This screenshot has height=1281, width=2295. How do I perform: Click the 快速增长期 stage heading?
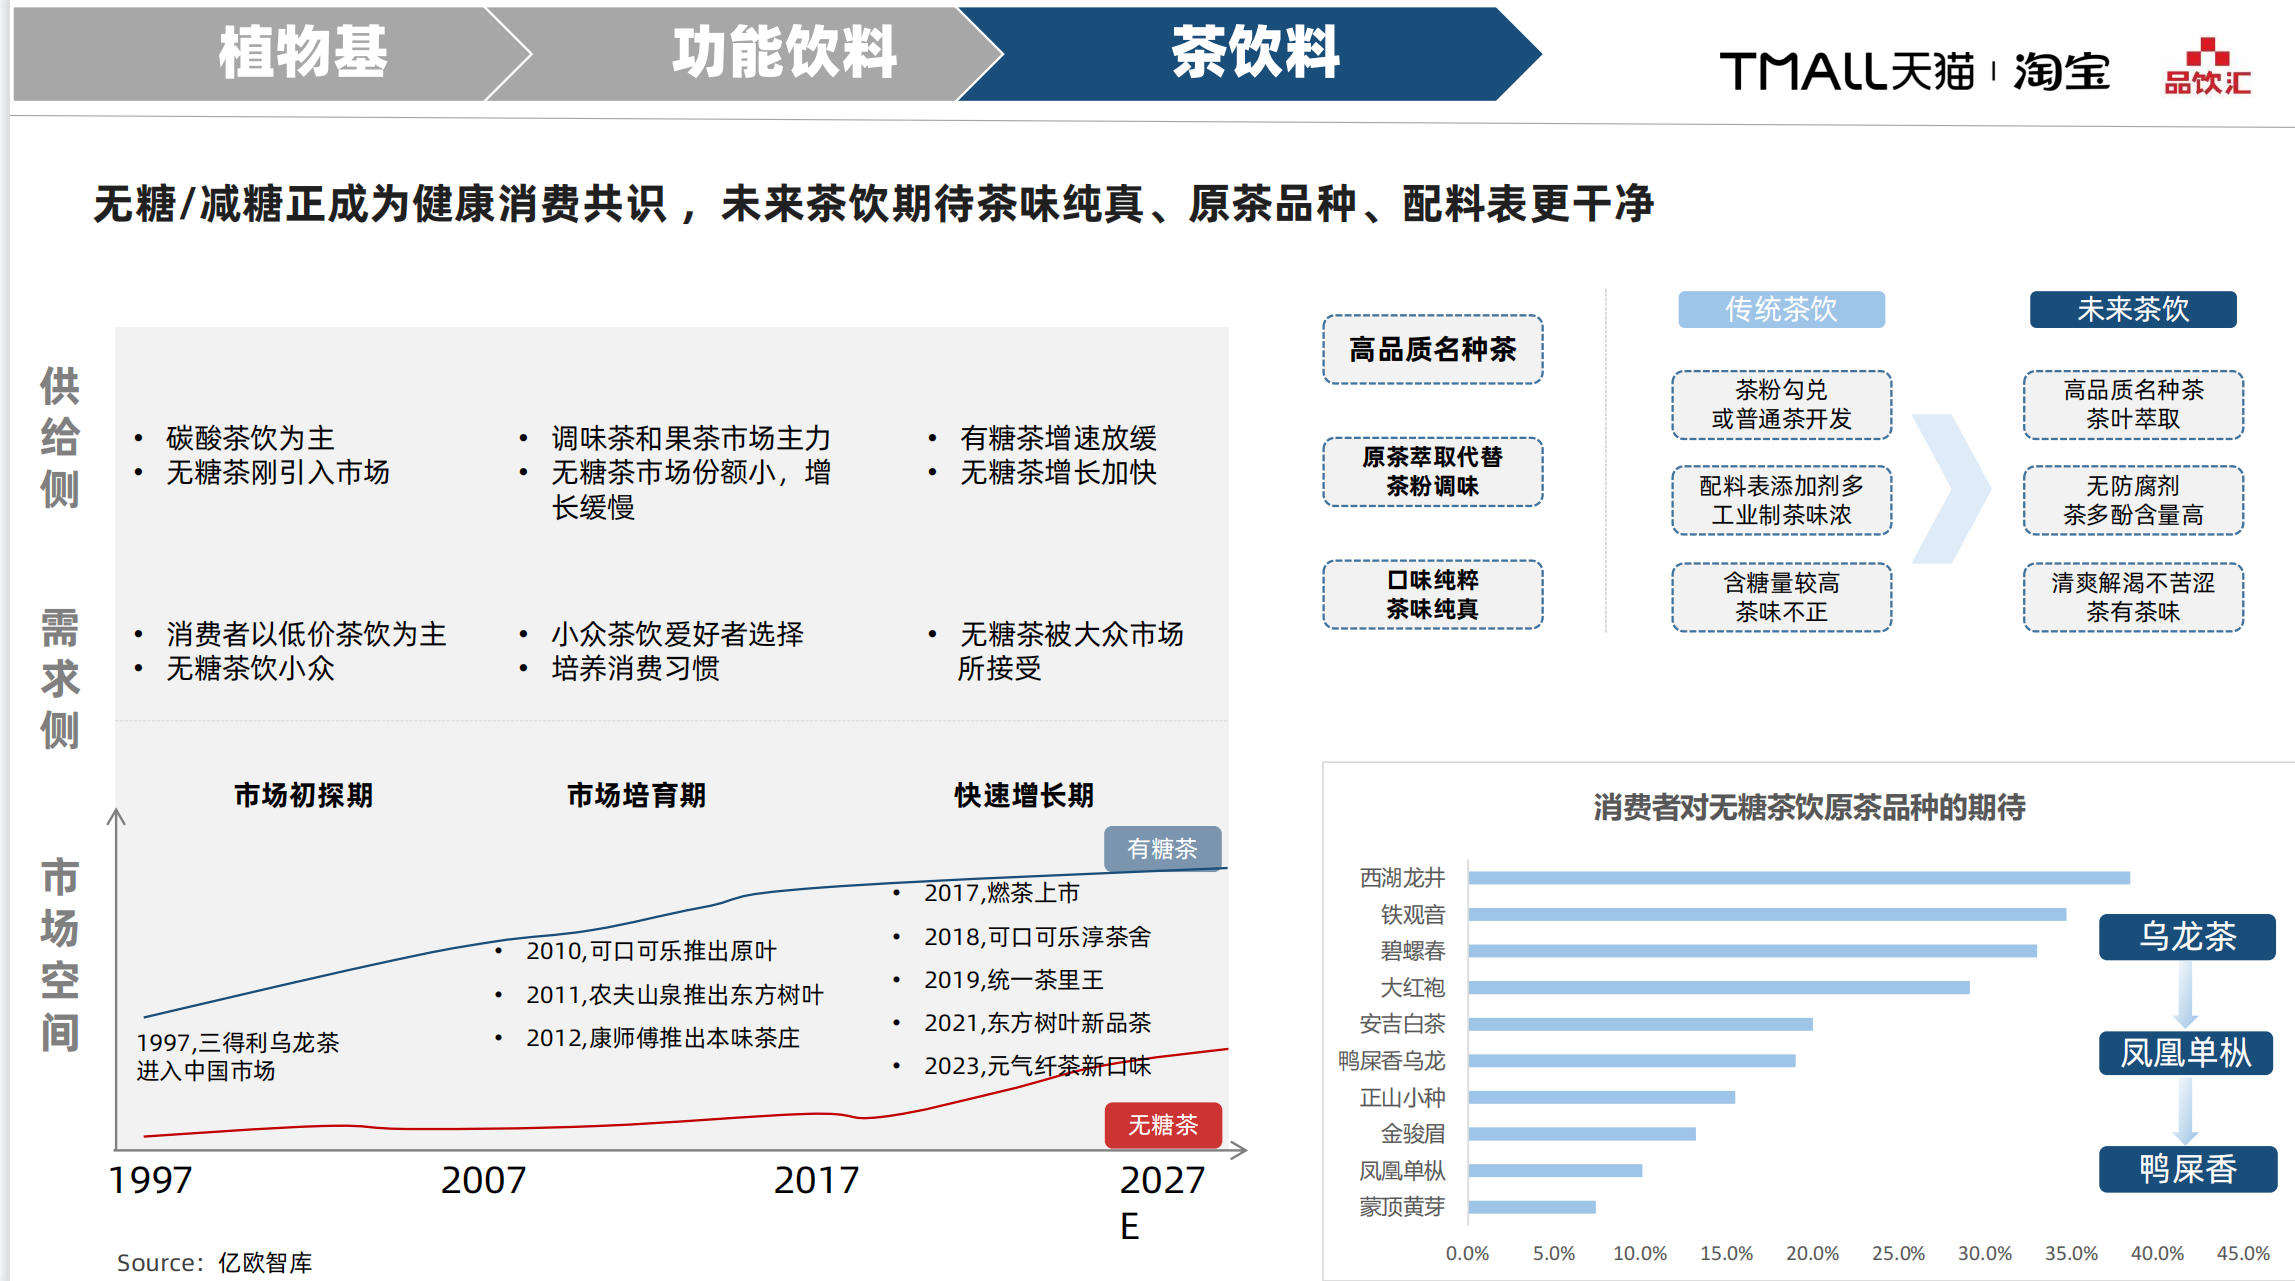click(1024, 795)
